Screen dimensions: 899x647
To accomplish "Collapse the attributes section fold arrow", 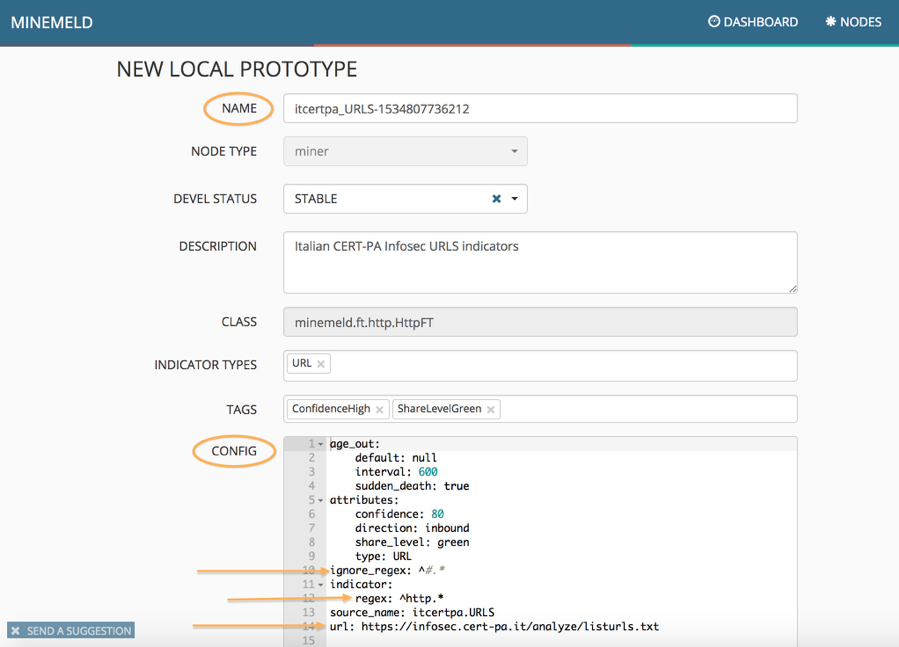I will click(321, 500).
